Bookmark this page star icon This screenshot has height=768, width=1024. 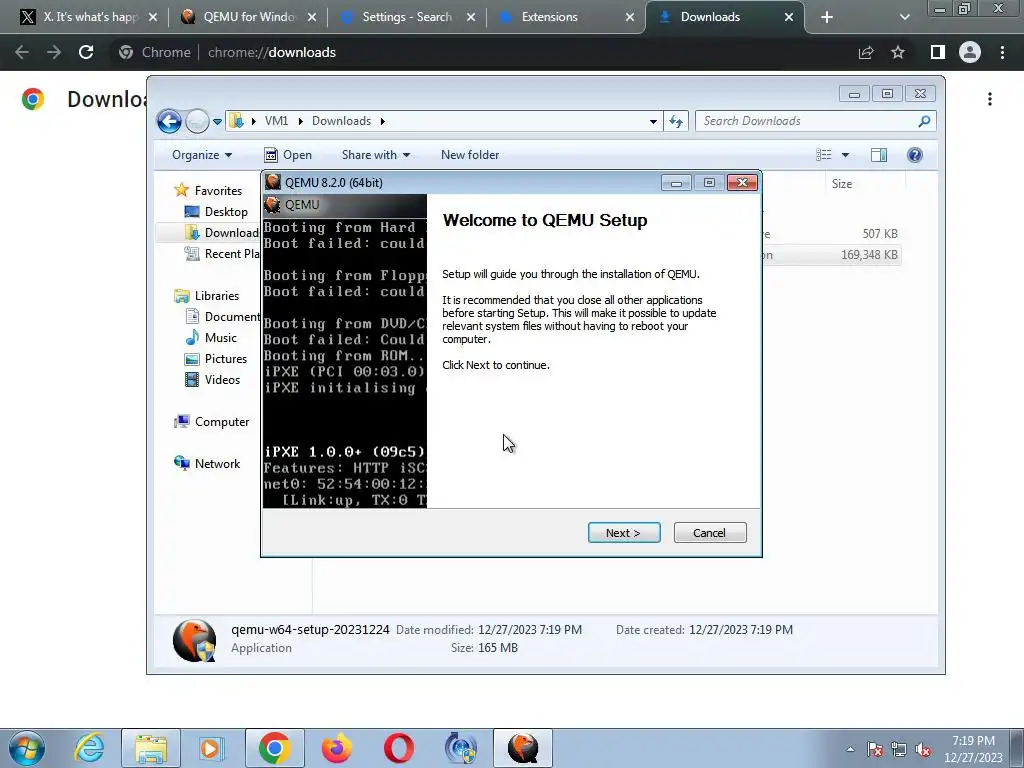click(x=898, y=52)
